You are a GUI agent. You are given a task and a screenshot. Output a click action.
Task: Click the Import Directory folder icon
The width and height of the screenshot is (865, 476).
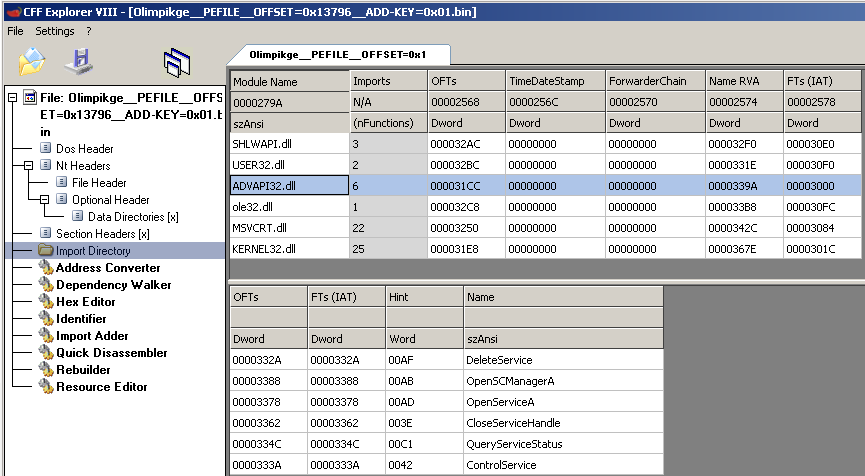46,251
